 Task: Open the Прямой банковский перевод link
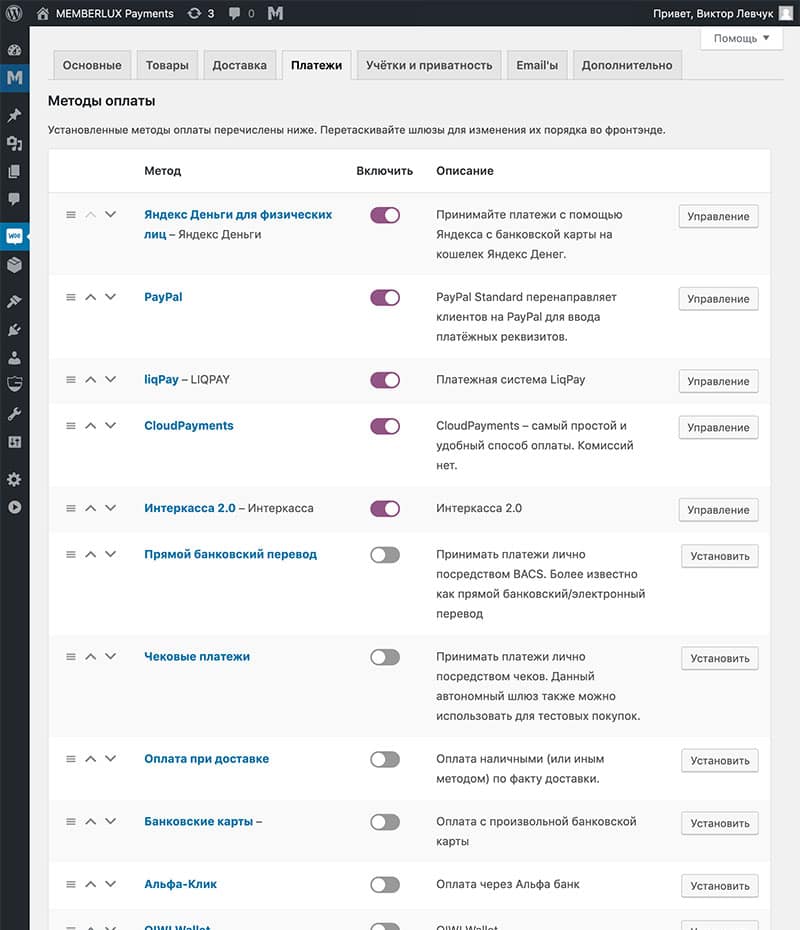point(230,554)
